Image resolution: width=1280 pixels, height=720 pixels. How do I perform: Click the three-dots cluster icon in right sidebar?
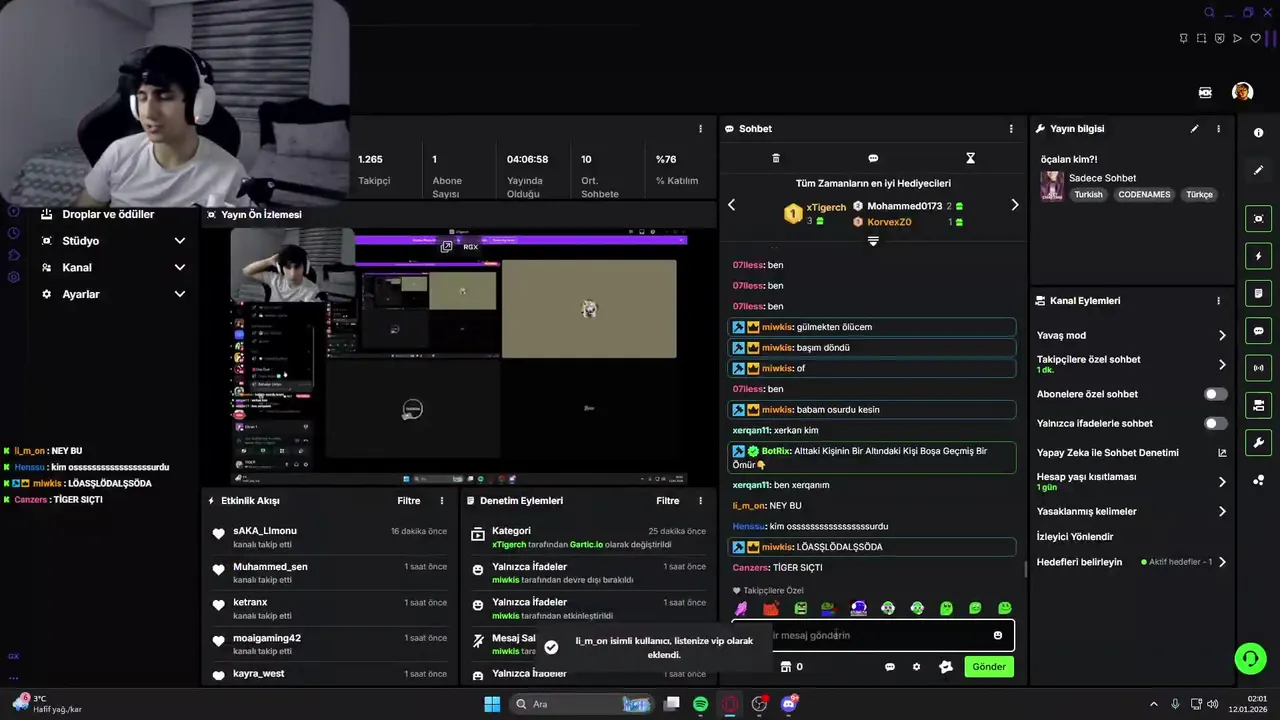pyautogui.click(x=1258, y=480)
